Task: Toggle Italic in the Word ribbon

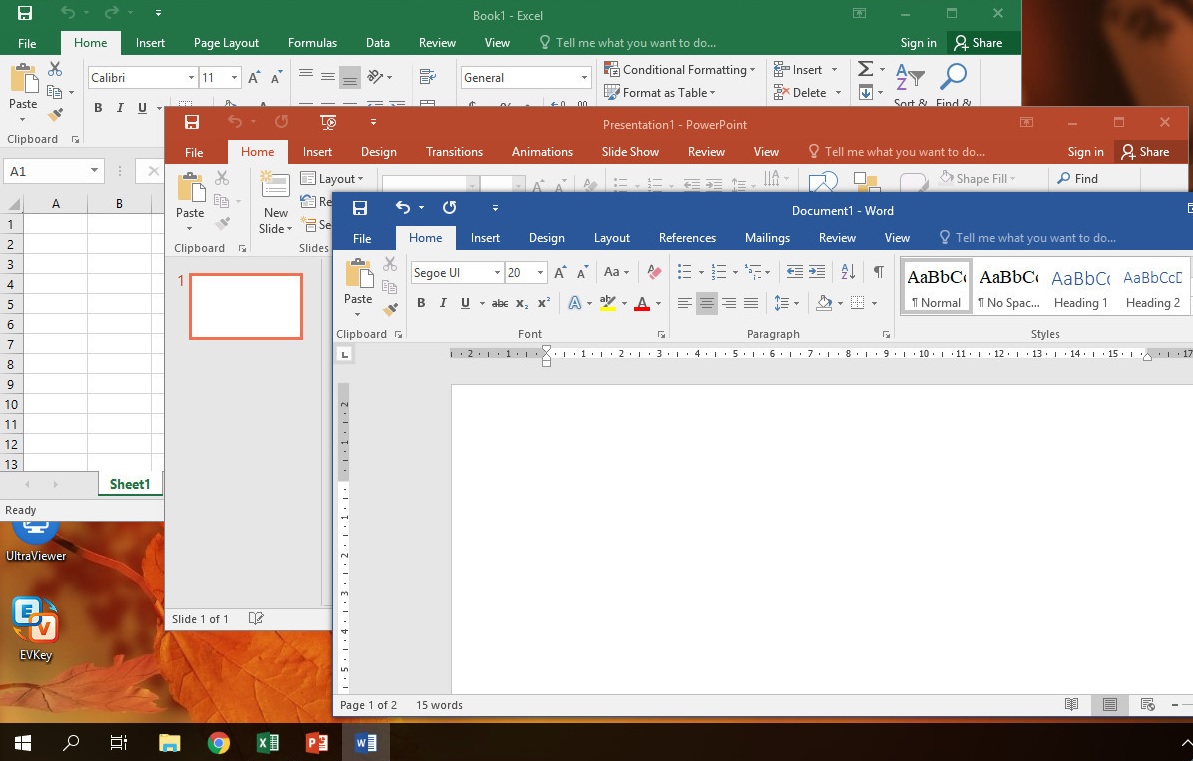Action: pos(443,303)
